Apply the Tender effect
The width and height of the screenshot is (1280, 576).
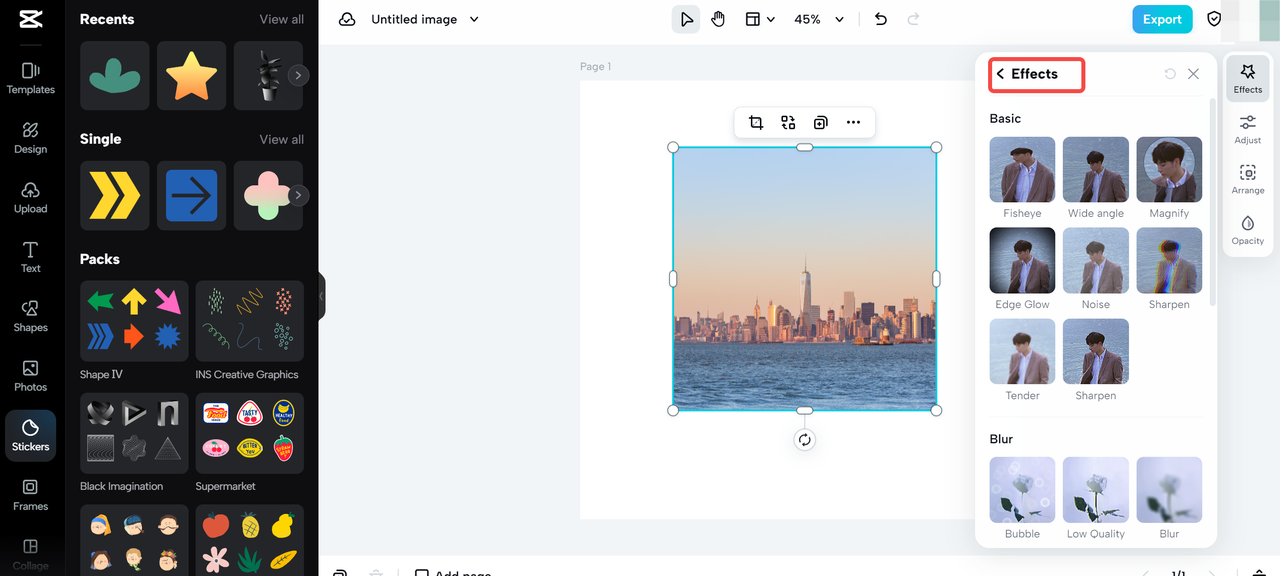1022,351
